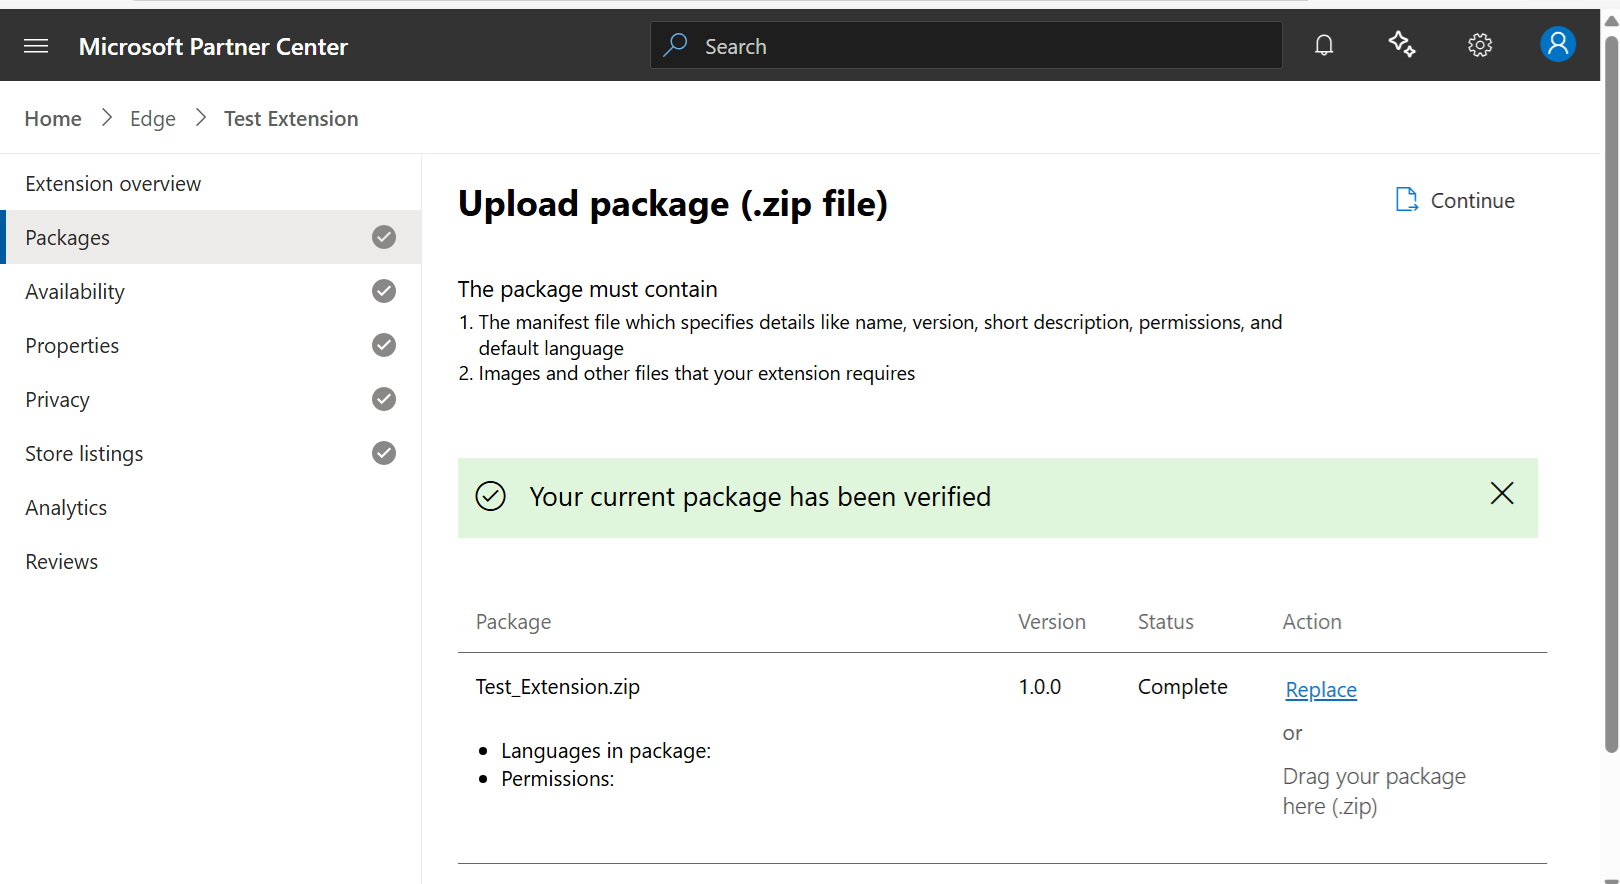This screenshot has width=1620, height=884.
Task: Click the Replace package link
Action: click(1321, 690)
